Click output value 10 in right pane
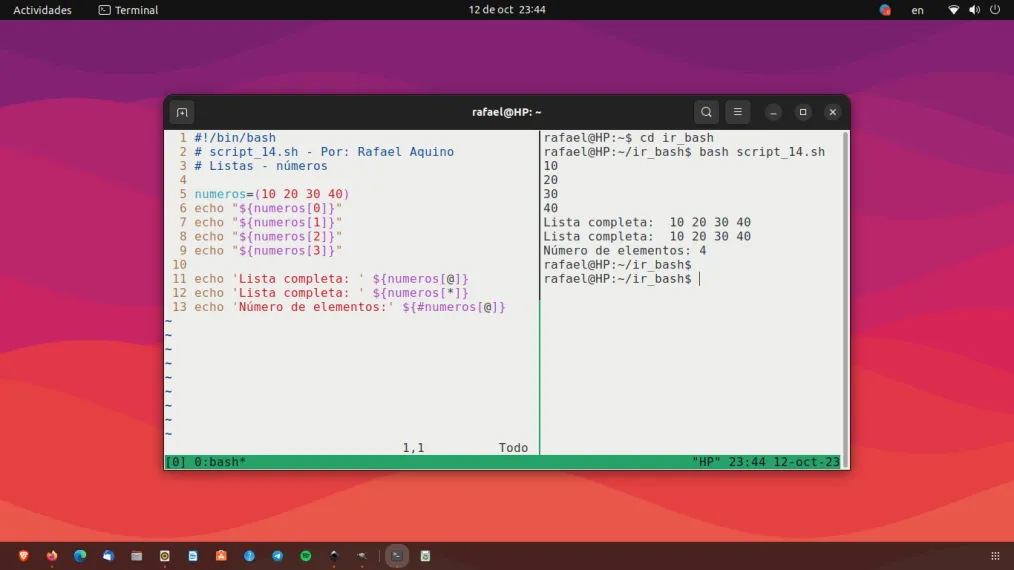1014x570 pixels. [550, 166]
